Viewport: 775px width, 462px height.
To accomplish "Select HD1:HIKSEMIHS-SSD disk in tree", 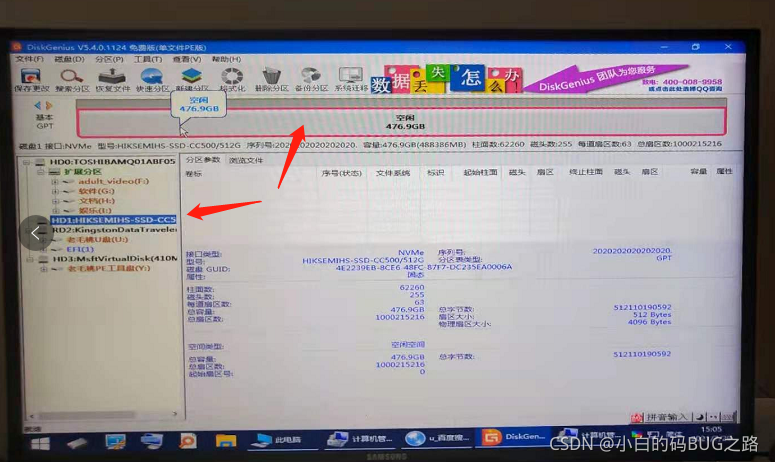I will pyautogui.click(x=113, y=220).
